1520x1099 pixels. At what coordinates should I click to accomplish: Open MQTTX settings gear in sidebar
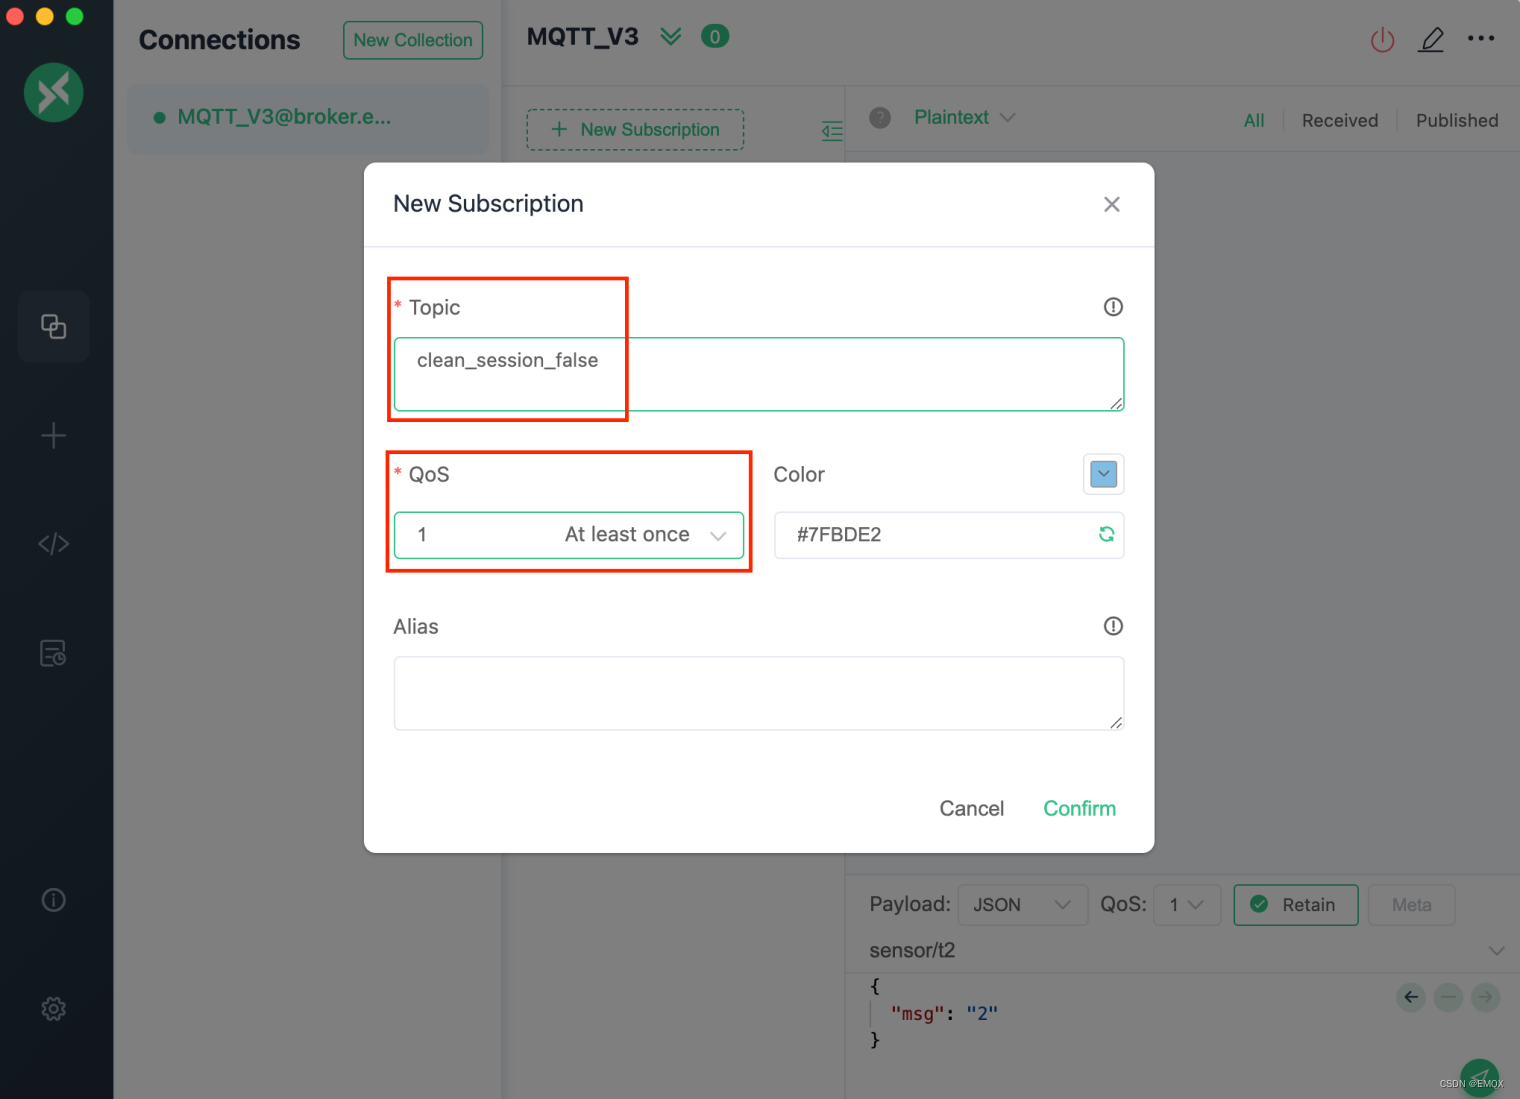click(x=53, y=1008)
